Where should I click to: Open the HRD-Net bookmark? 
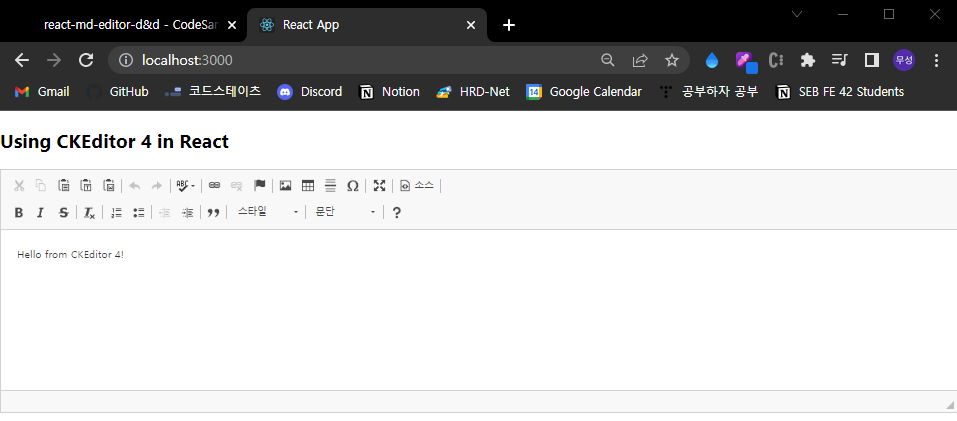coord(474,92)
